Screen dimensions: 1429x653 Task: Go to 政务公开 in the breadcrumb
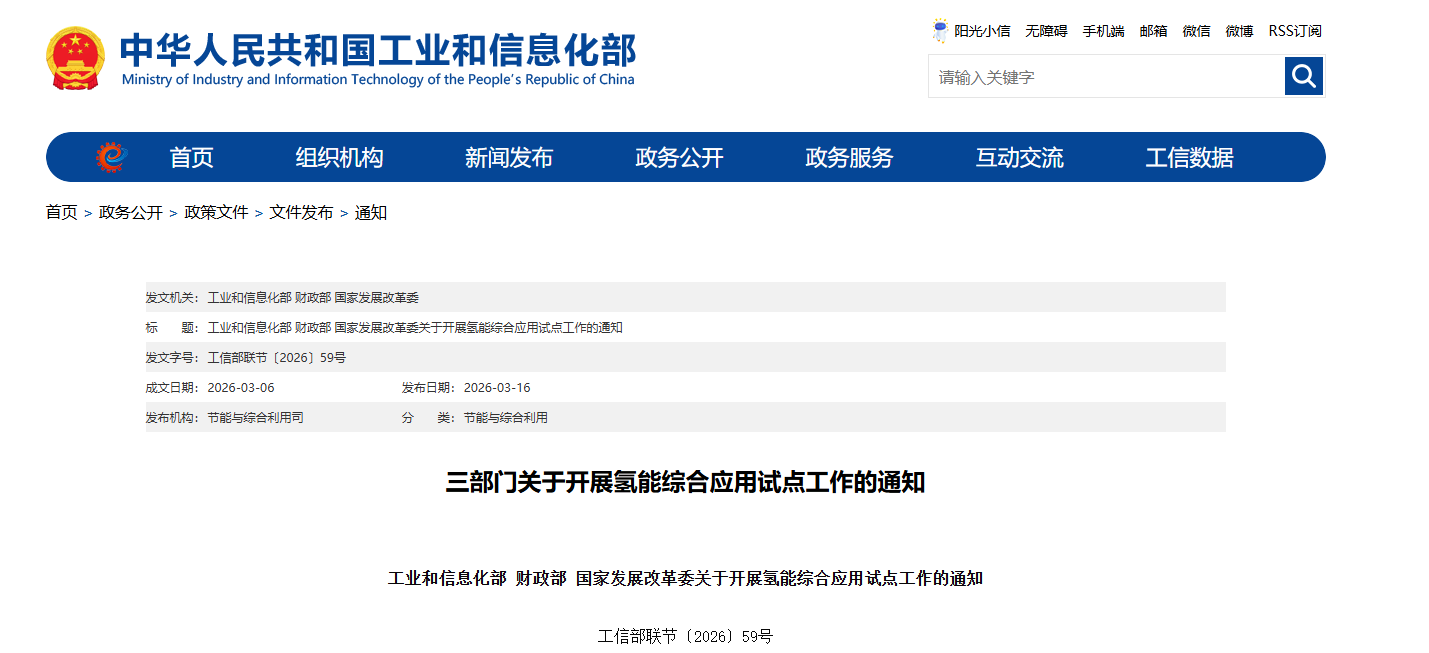131,212
